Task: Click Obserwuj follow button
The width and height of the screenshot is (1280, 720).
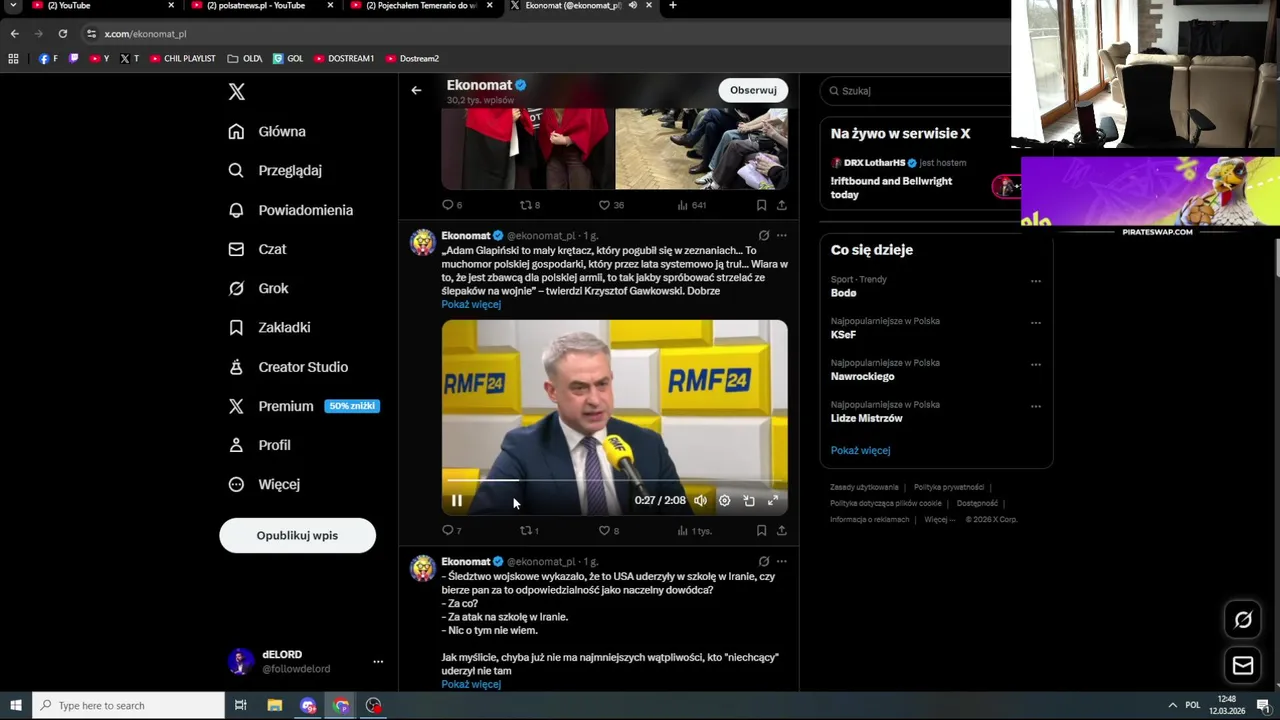Action: coord(753,90)
